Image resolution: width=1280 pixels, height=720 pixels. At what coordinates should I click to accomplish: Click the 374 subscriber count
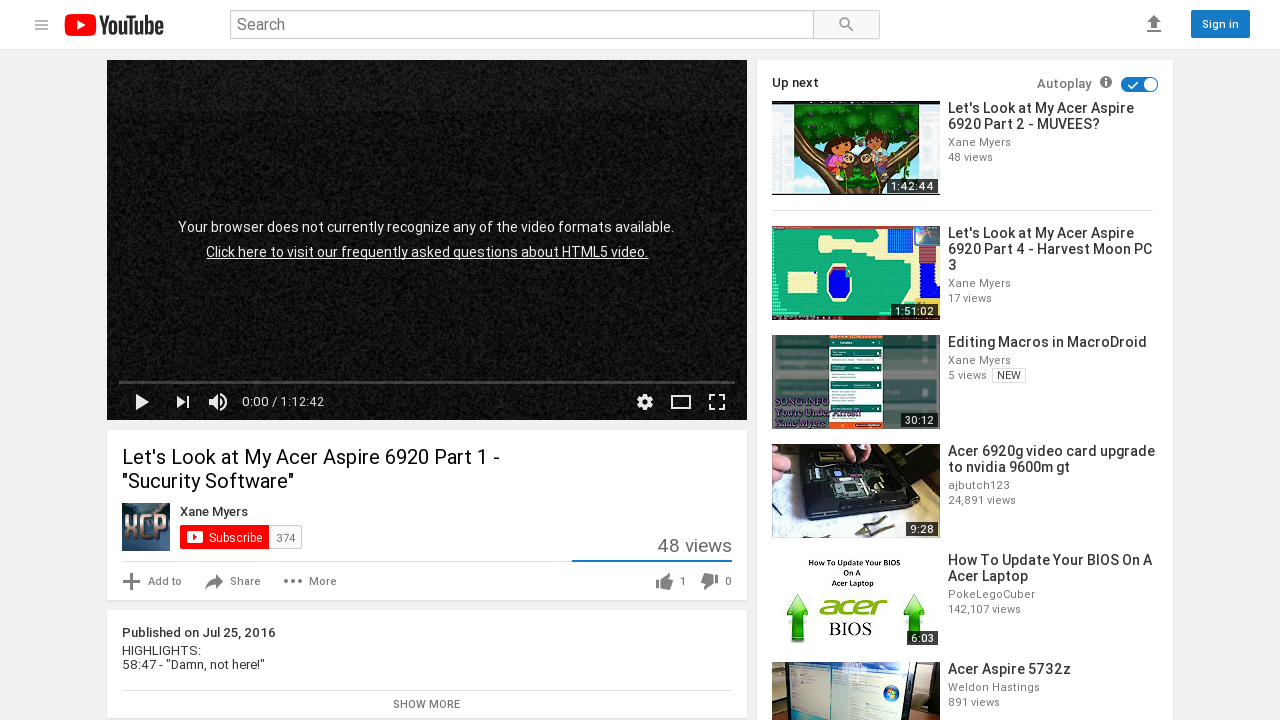click(286, 537)
